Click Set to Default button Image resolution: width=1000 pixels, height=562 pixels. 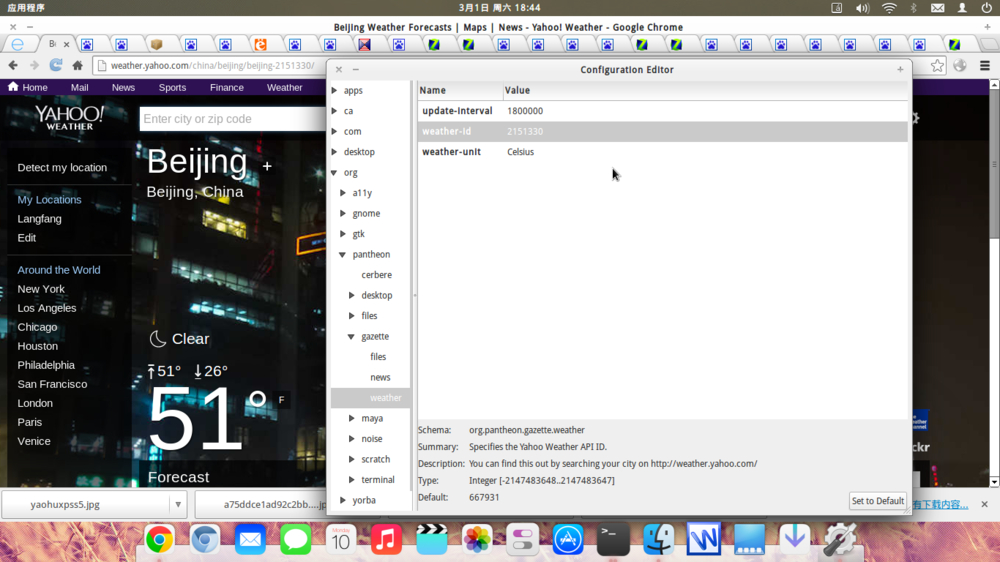[x=878, y=501]
